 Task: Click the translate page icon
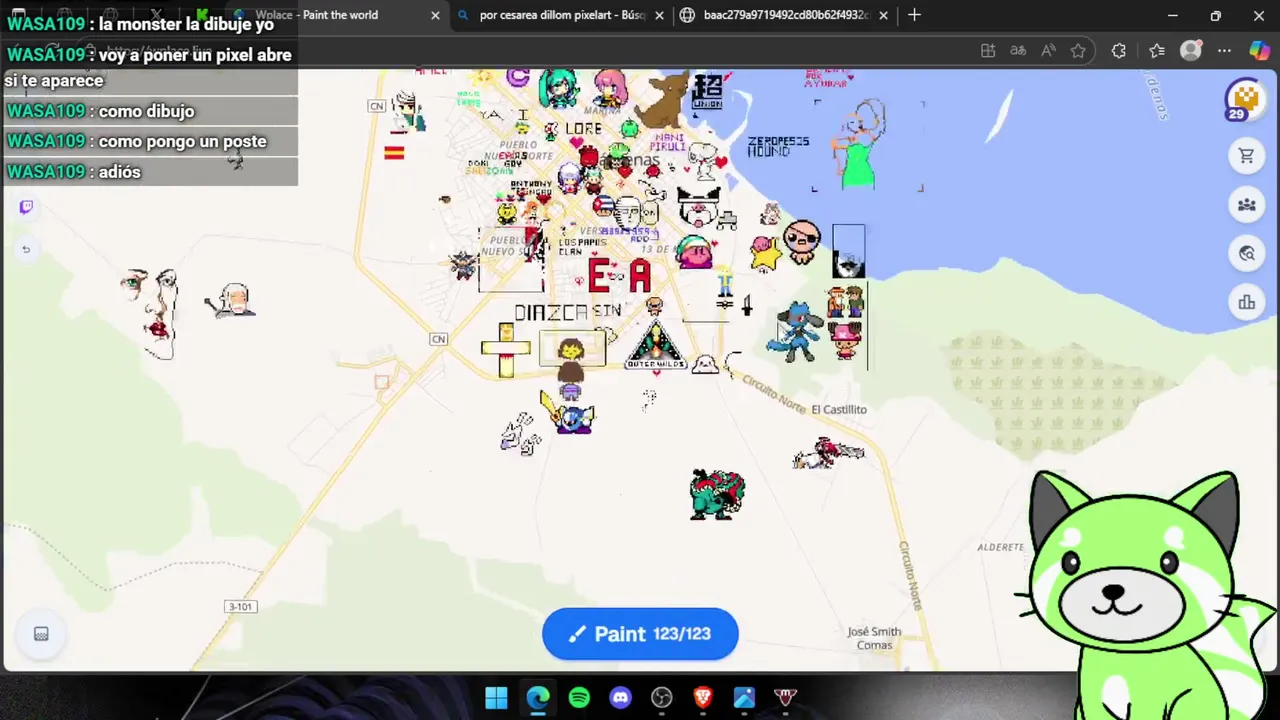pyautogui.click(x=1018, y=51)
